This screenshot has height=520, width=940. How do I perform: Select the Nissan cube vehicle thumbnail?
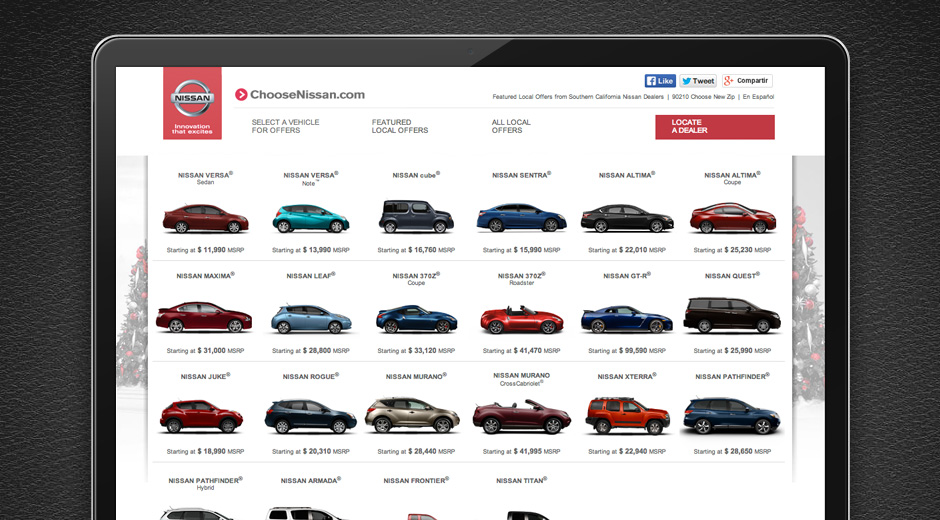click(416, 216)
